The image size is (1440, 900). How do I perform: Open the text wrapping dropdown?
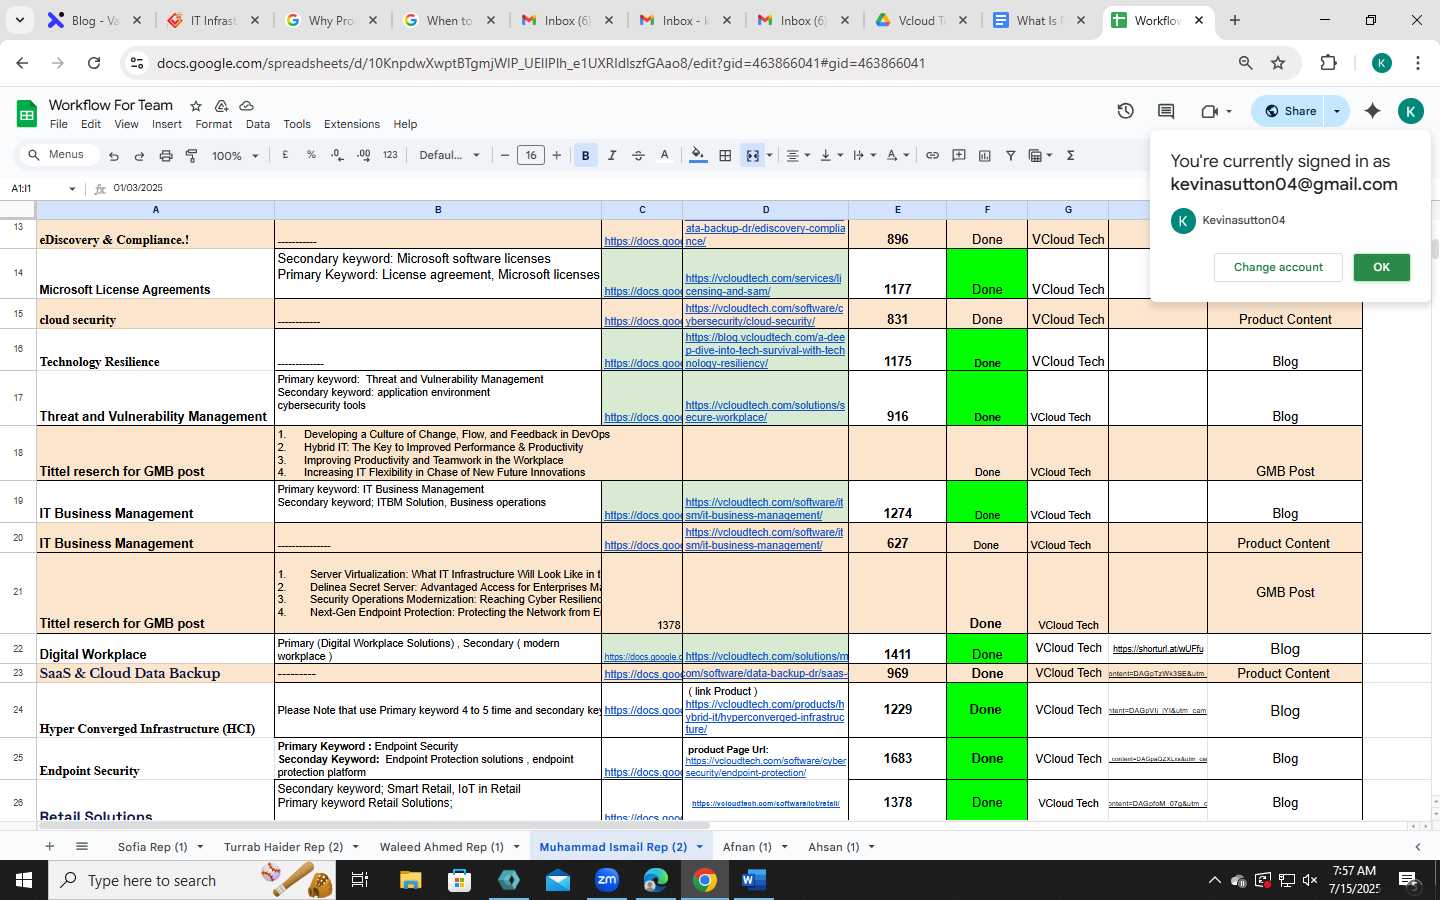click(864, 155)
